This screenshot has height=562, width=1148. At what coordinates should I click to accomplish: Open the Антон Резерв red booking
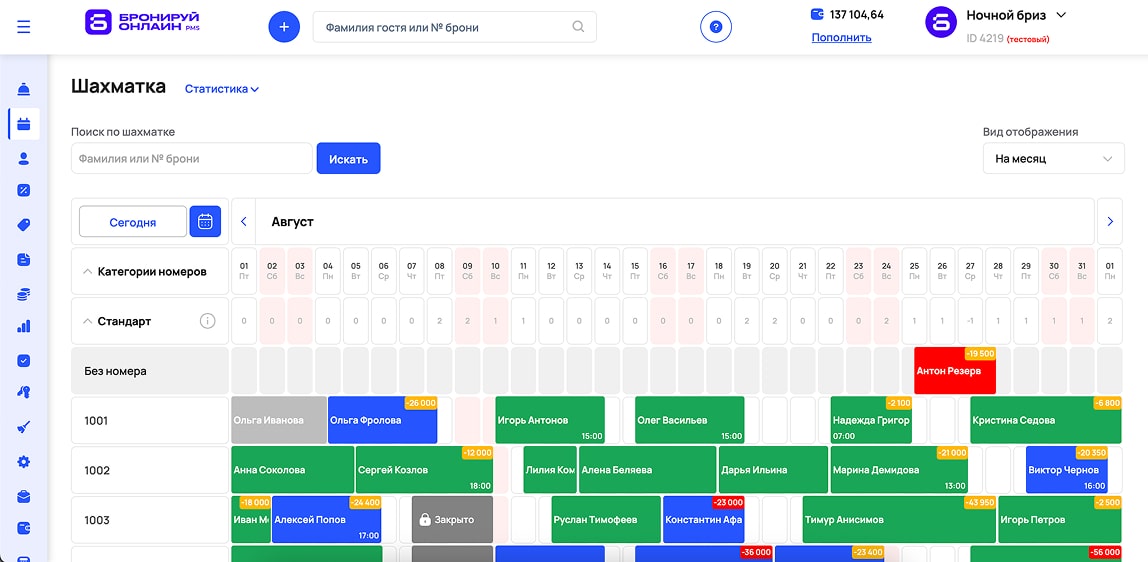point(955,370)
